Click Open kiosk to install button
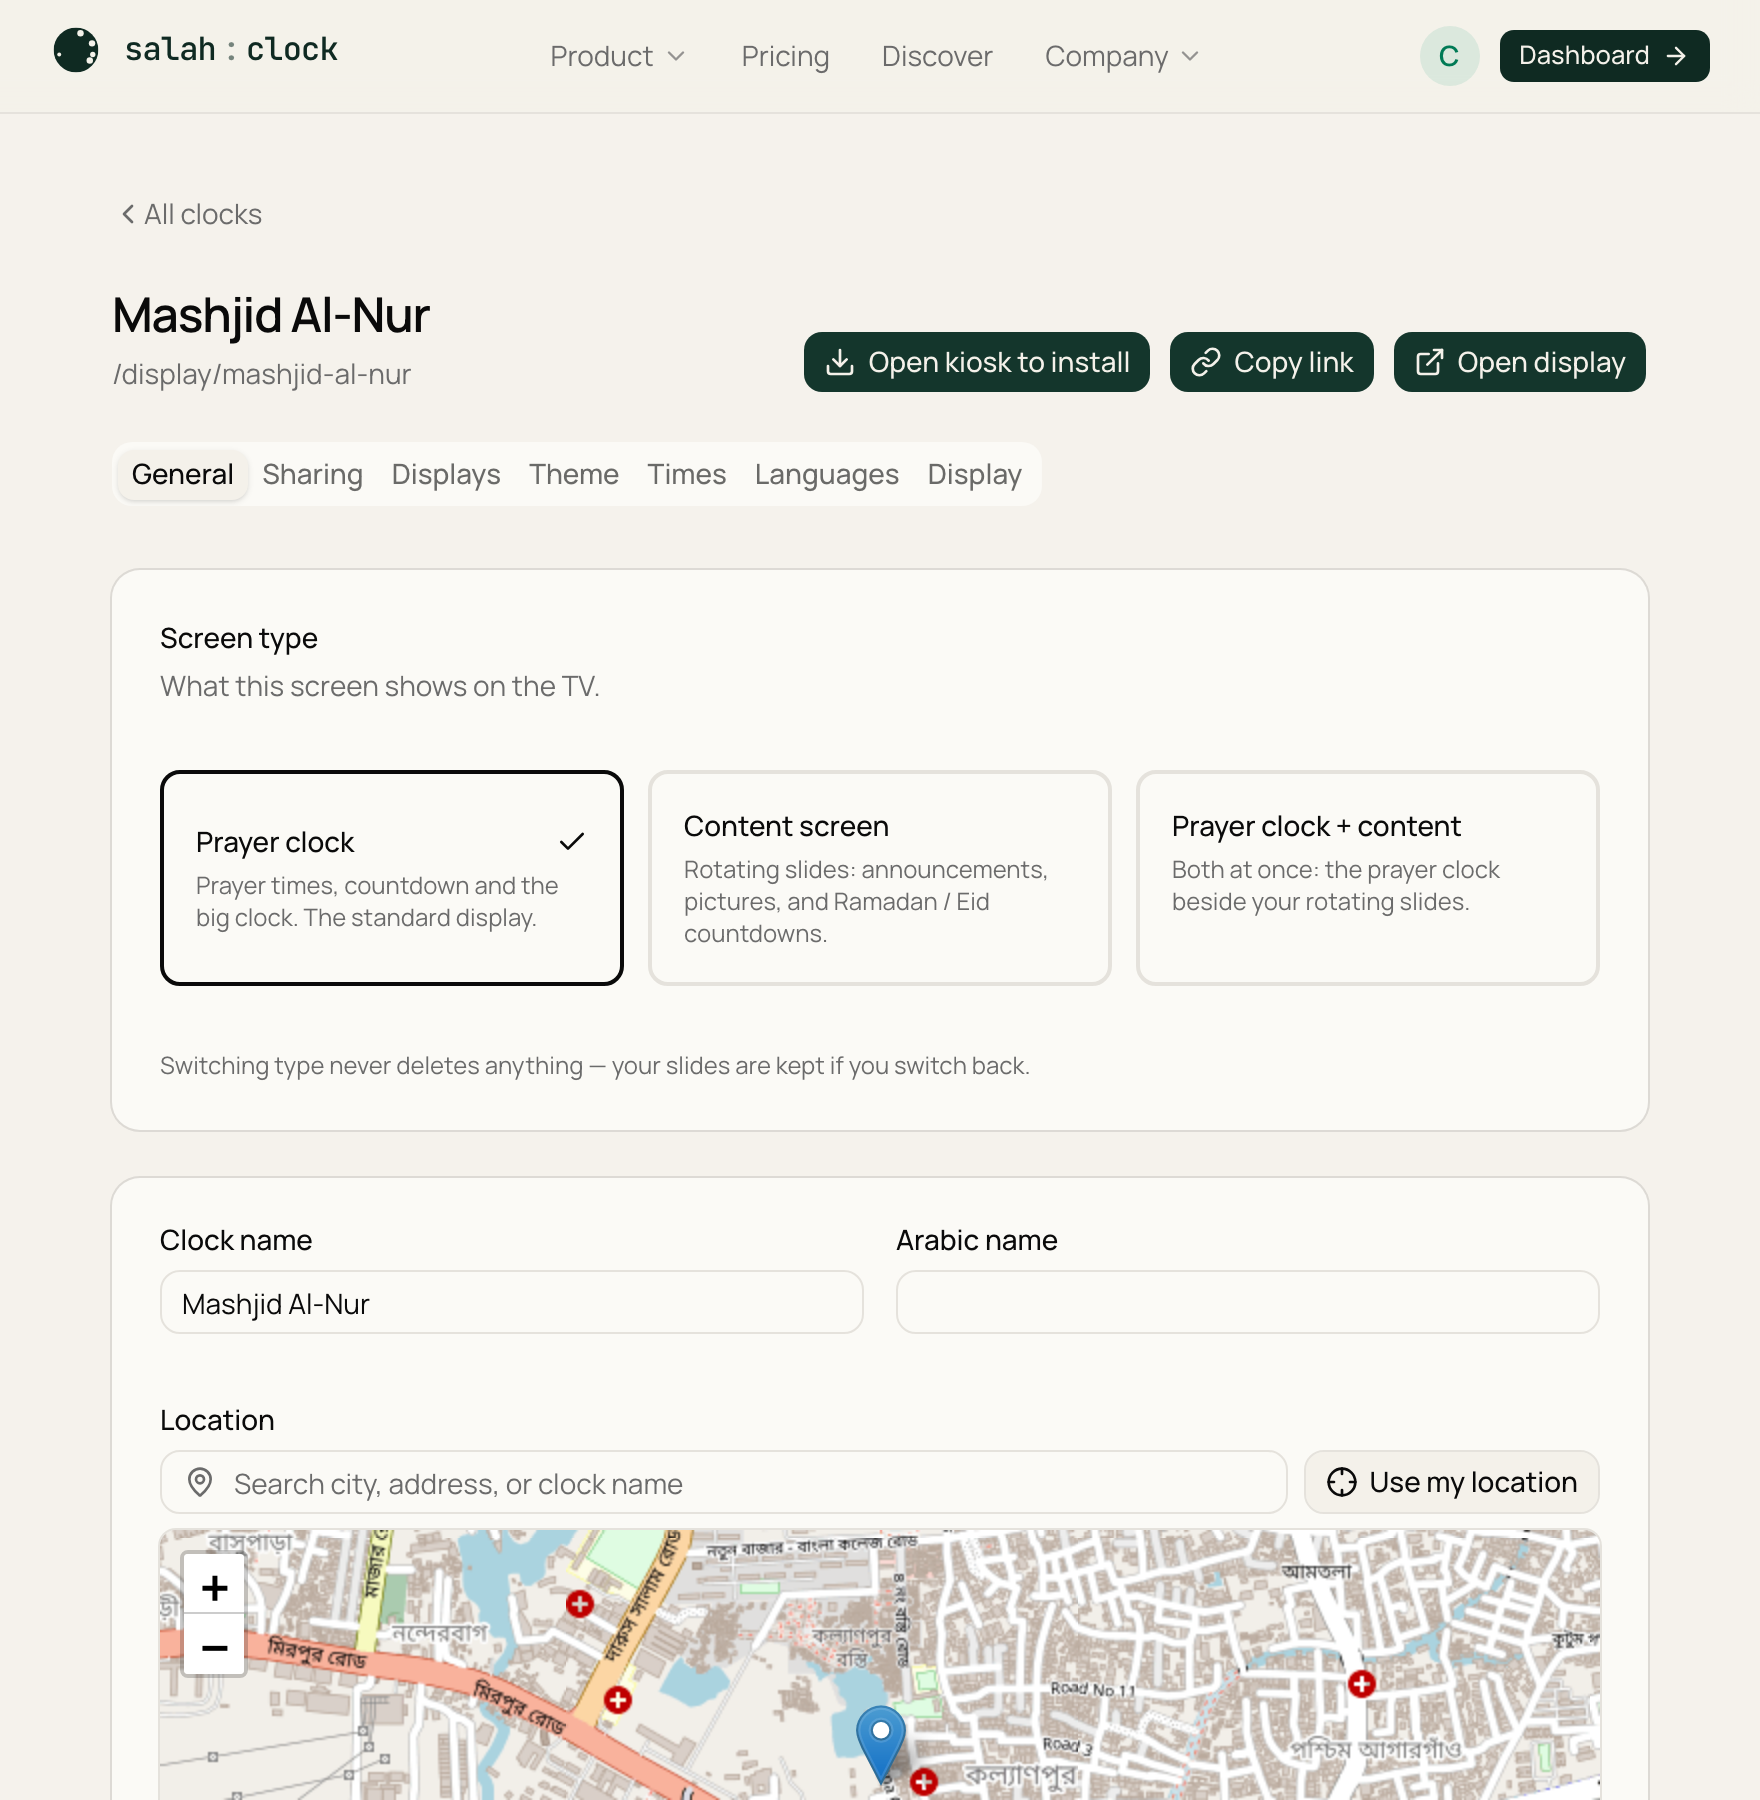The height and width of the screenshot is (1800, 1760). point(977,362)
